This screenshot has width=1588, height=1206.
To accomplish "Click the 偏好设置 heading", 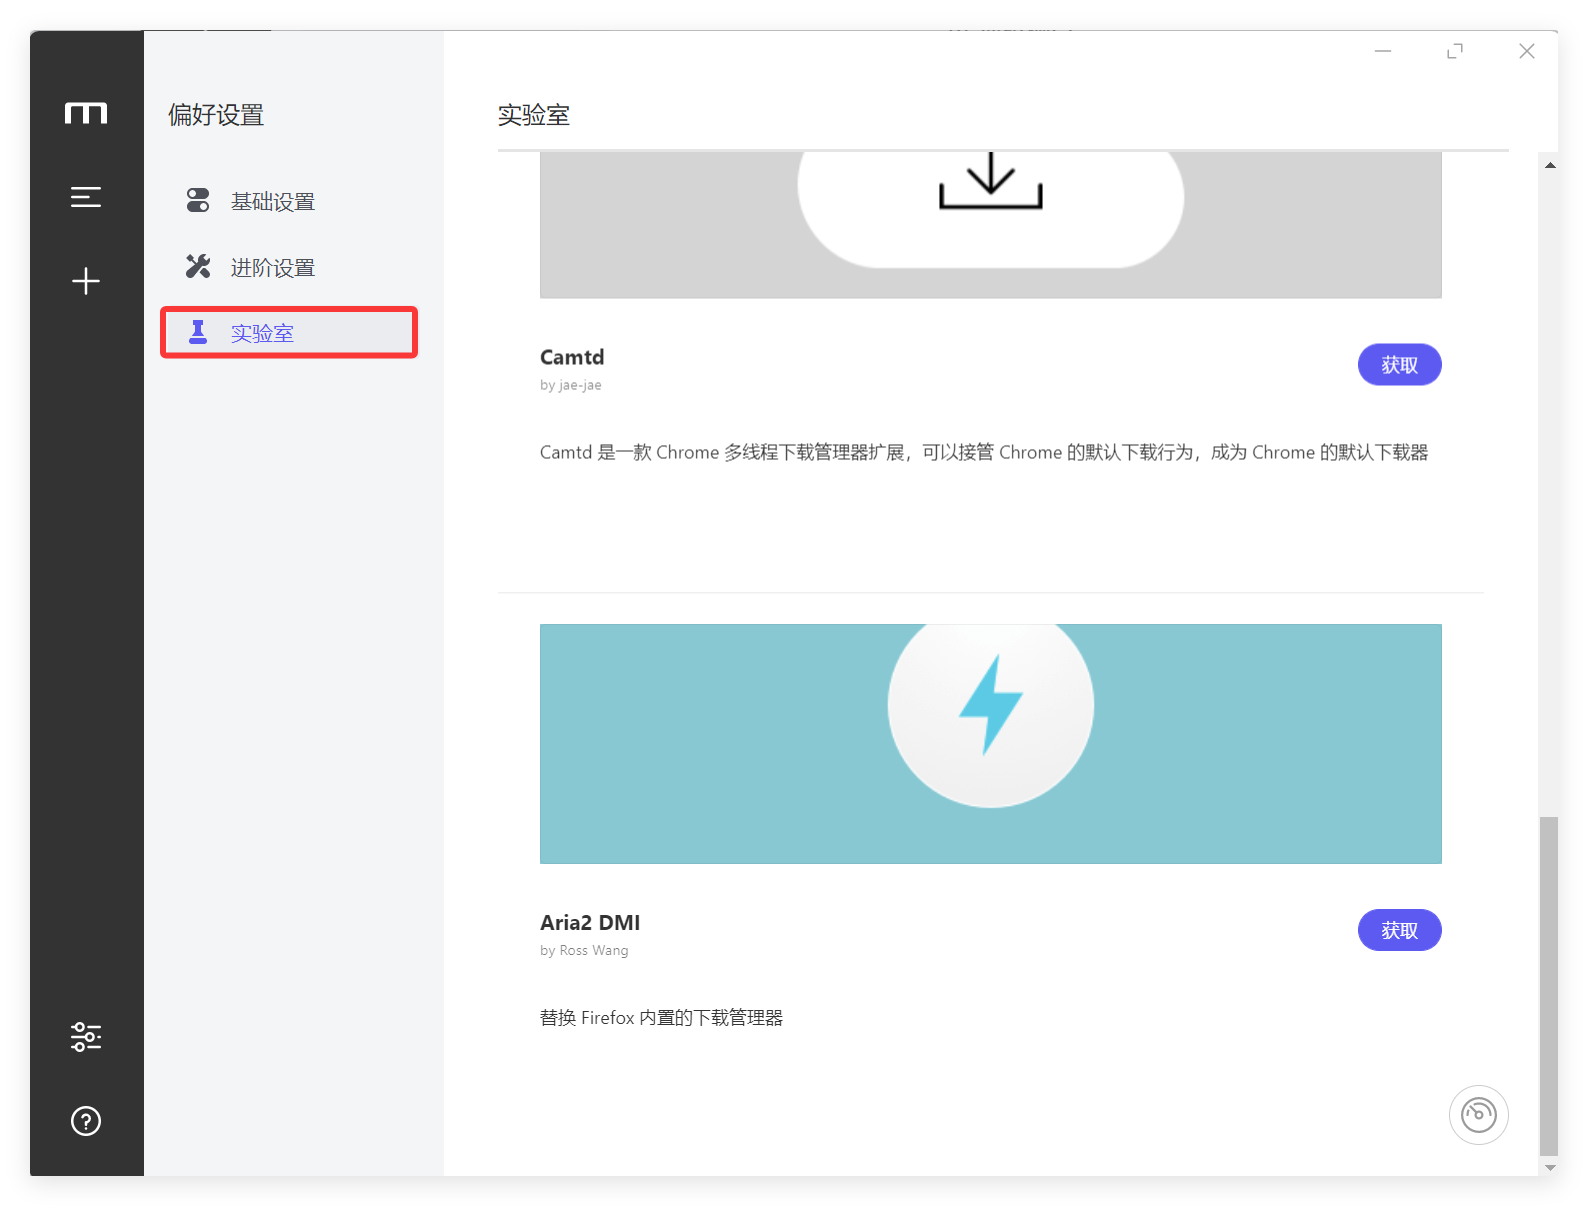I will pos(216,115).
